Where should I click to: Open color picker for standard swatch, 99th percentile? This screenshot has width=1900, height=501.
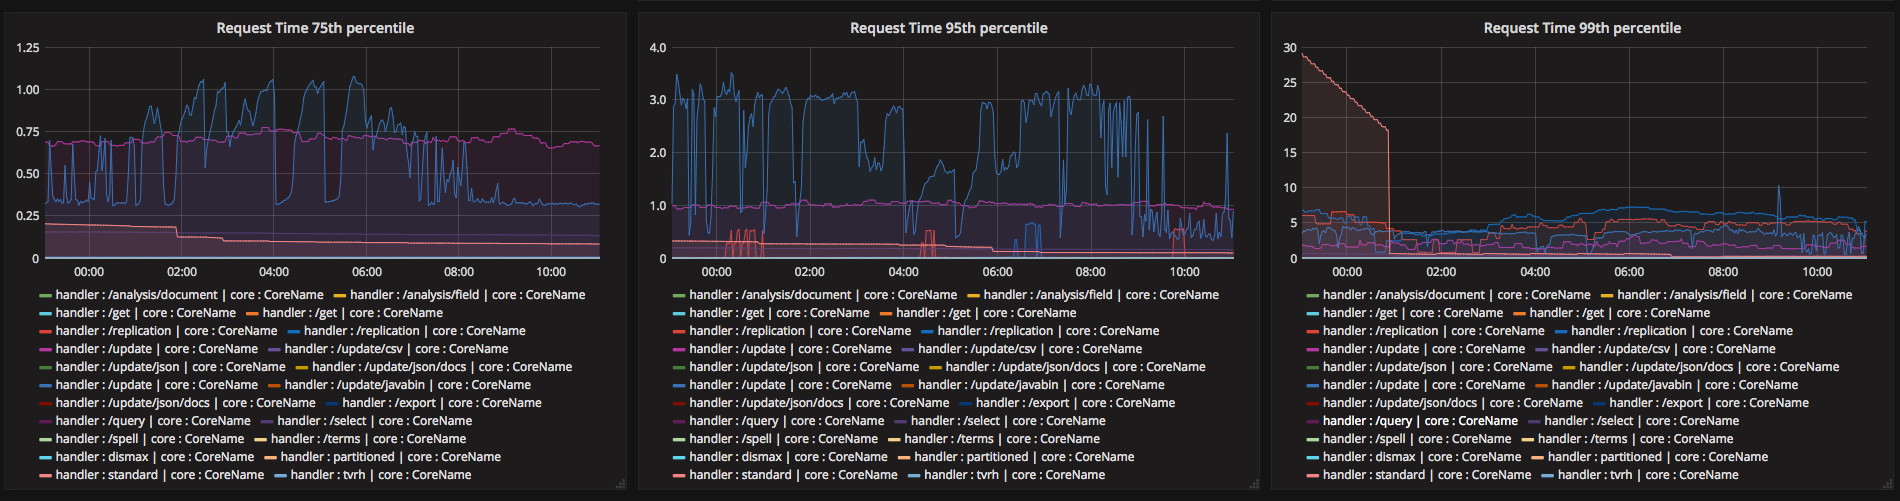(1312, 475)
